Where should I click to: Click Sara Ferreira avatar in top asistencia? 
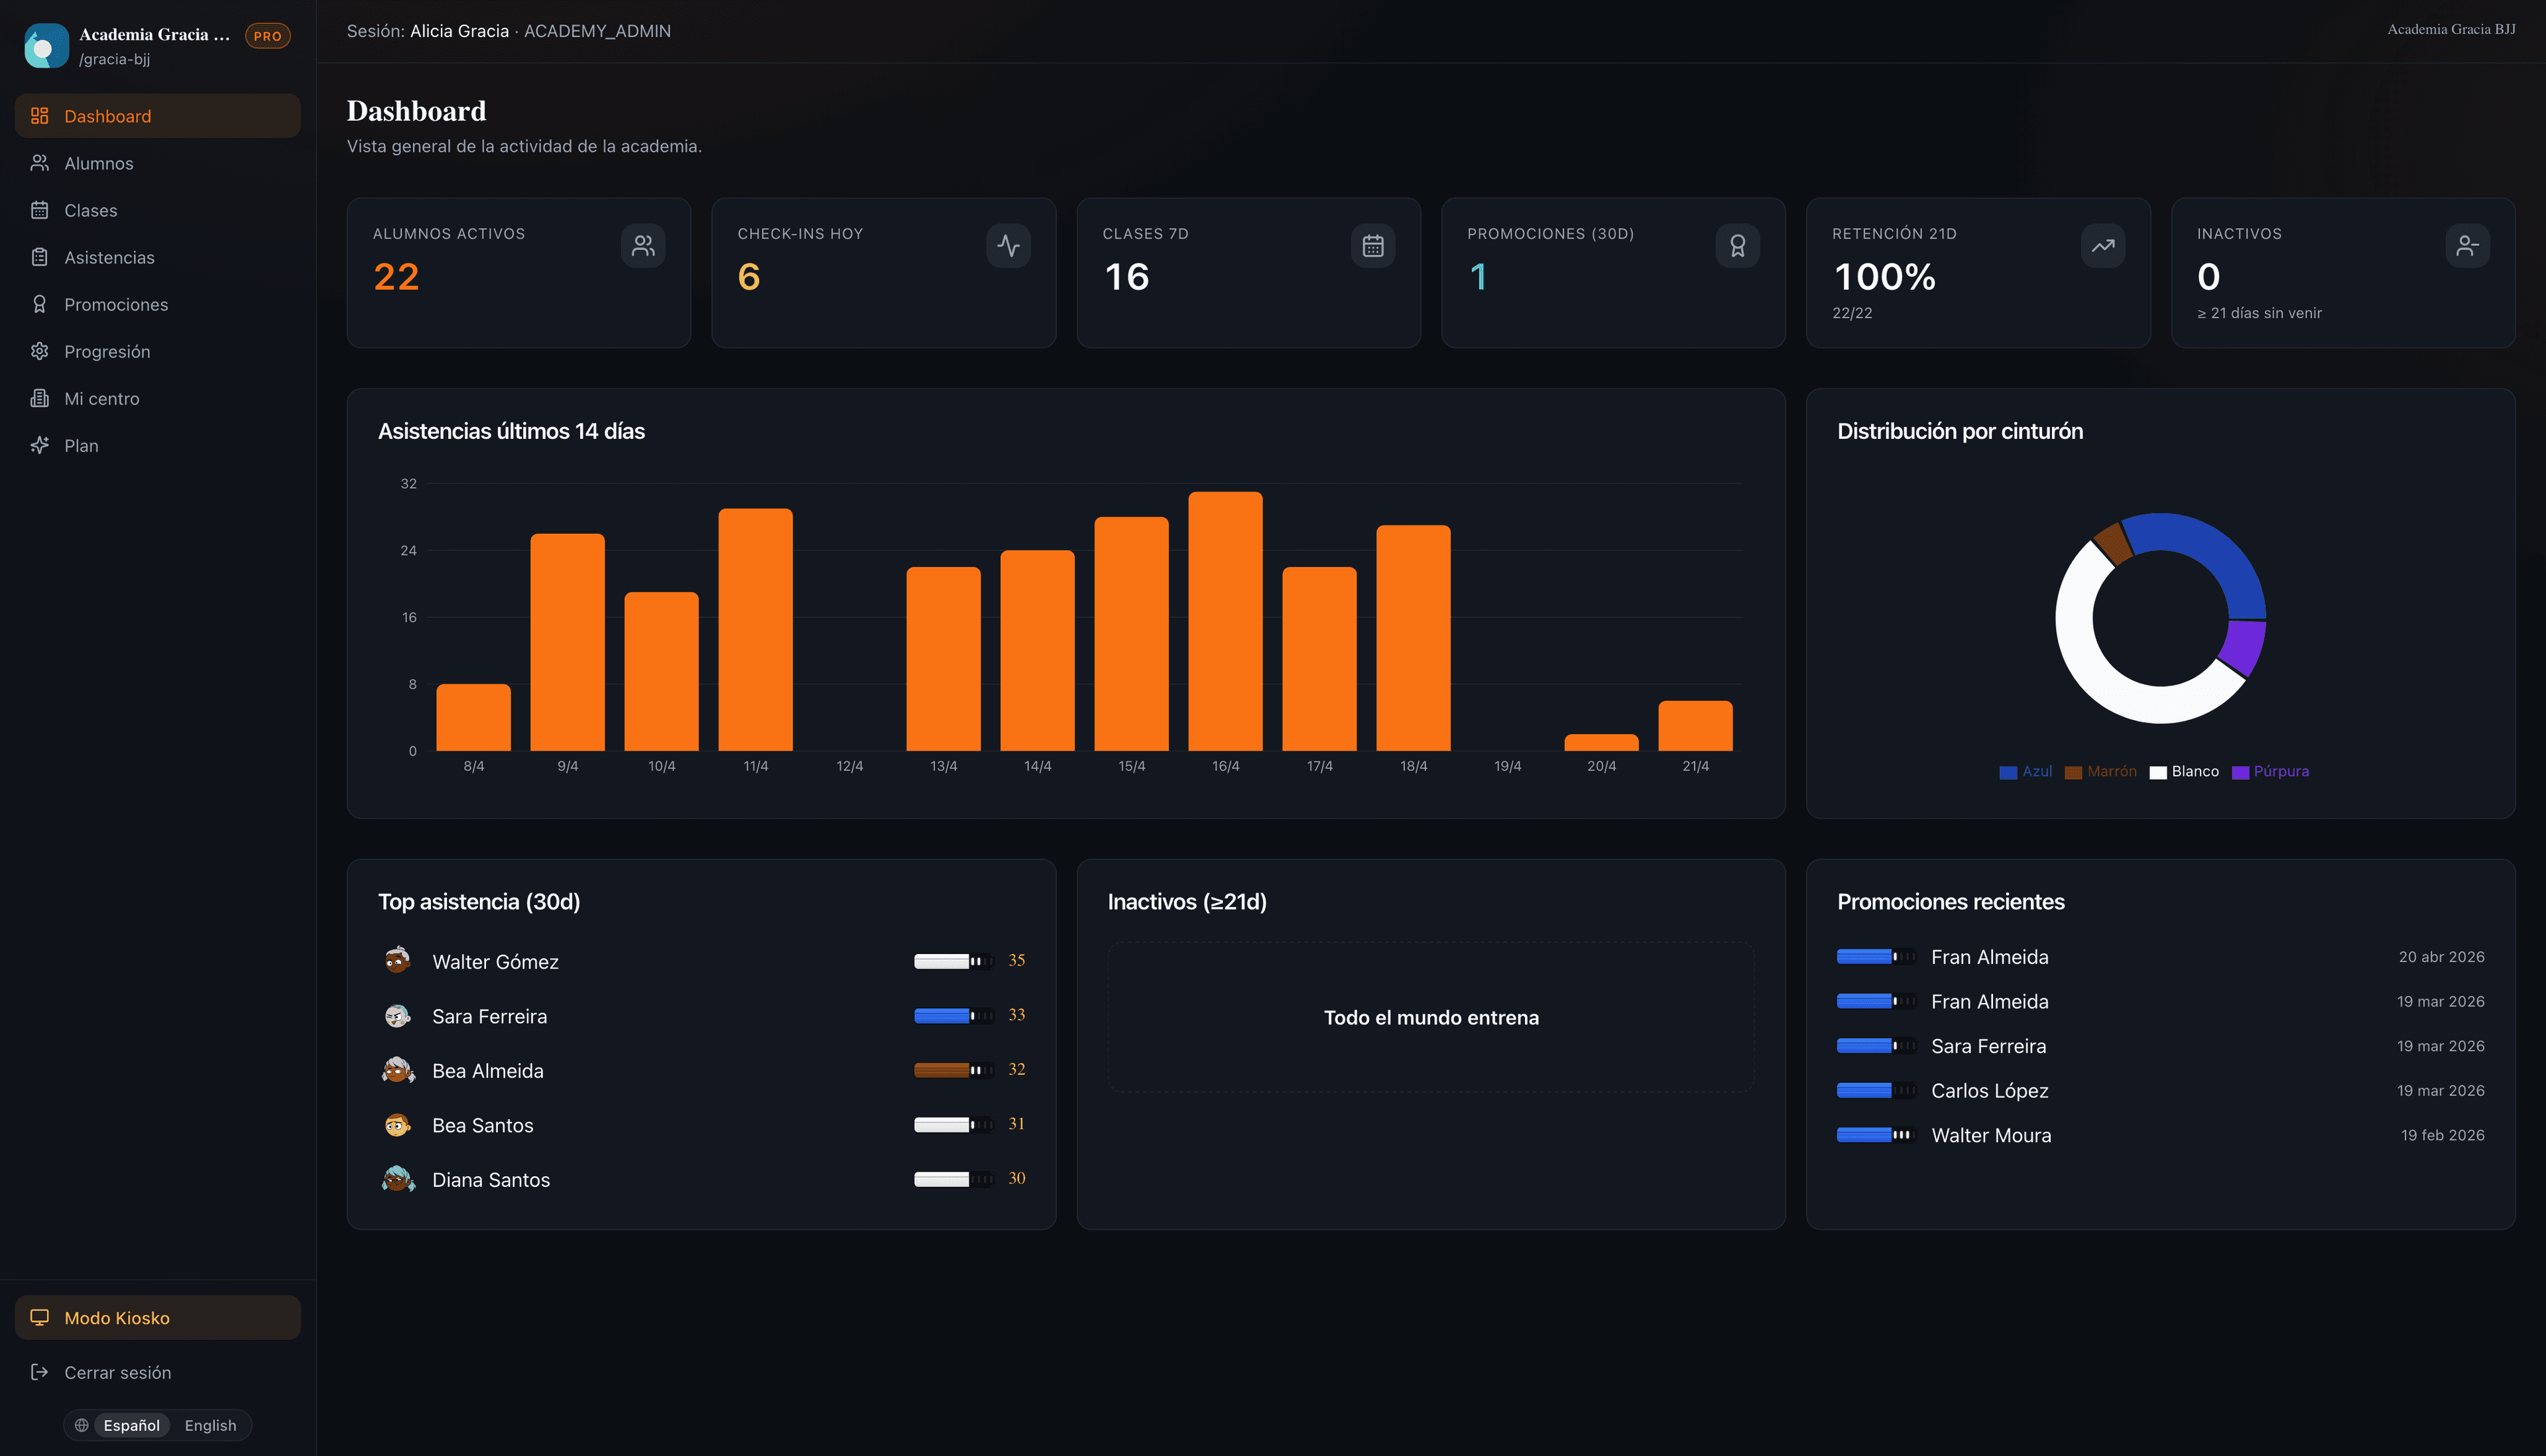coord(398,1016)
